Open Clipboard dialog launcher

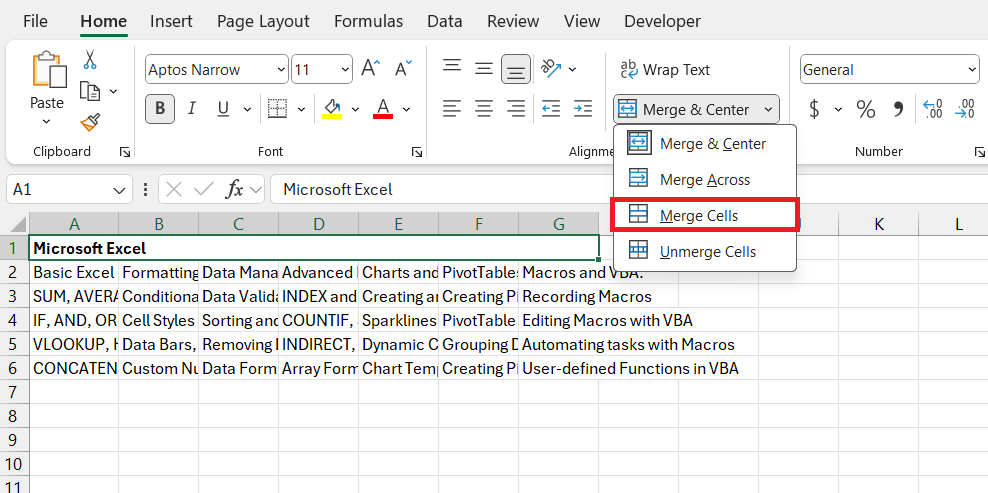click(x=125, y=152)
